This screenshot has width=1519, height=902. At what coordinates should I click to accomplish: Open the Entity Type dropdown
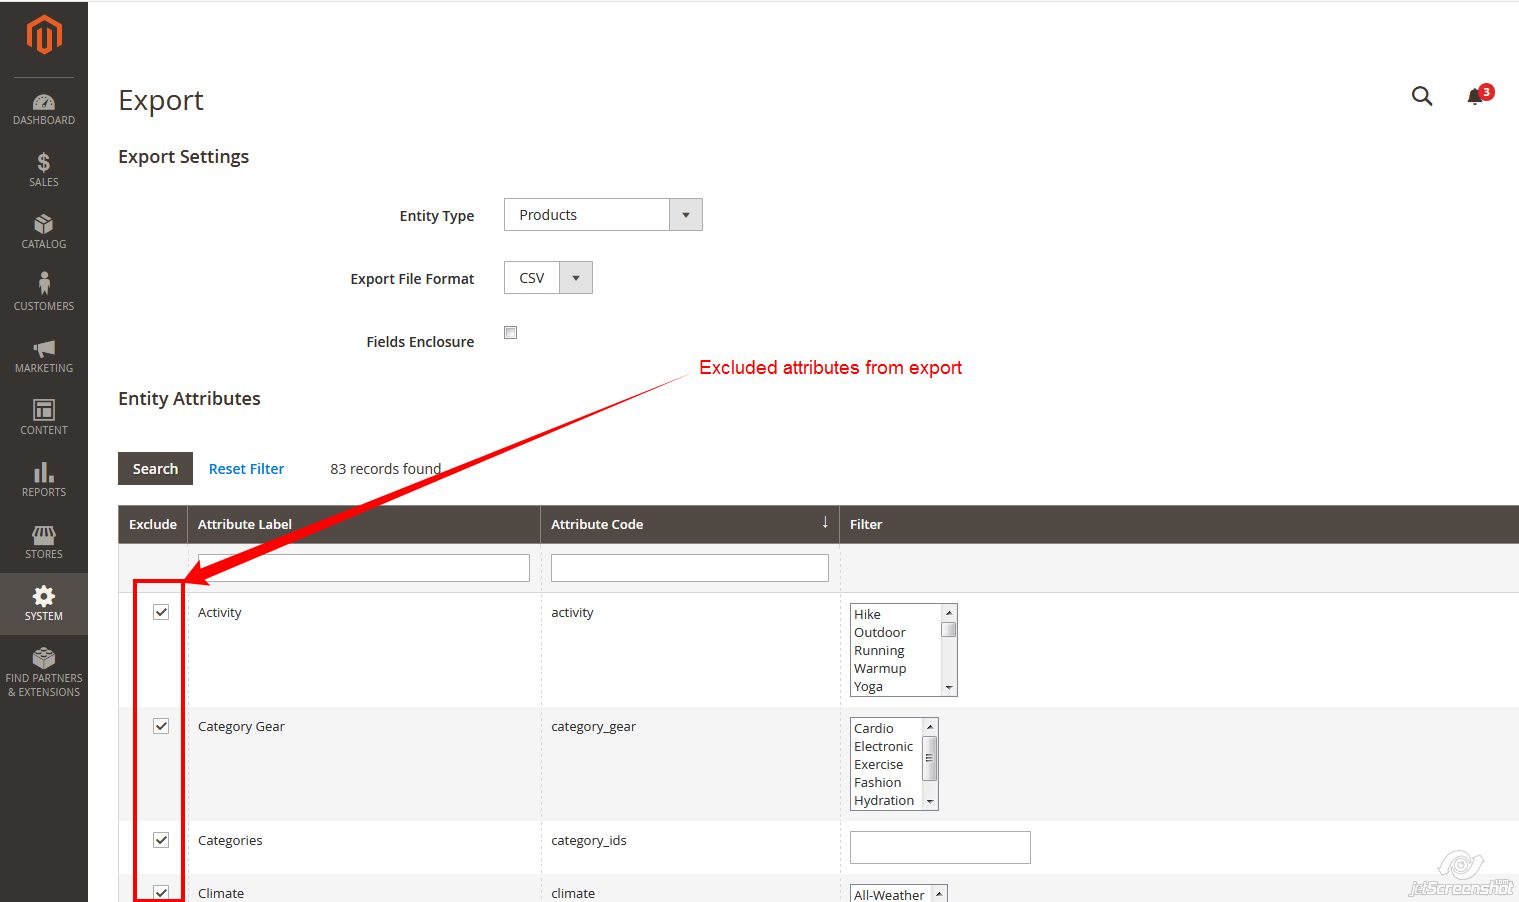coord(603,215)
